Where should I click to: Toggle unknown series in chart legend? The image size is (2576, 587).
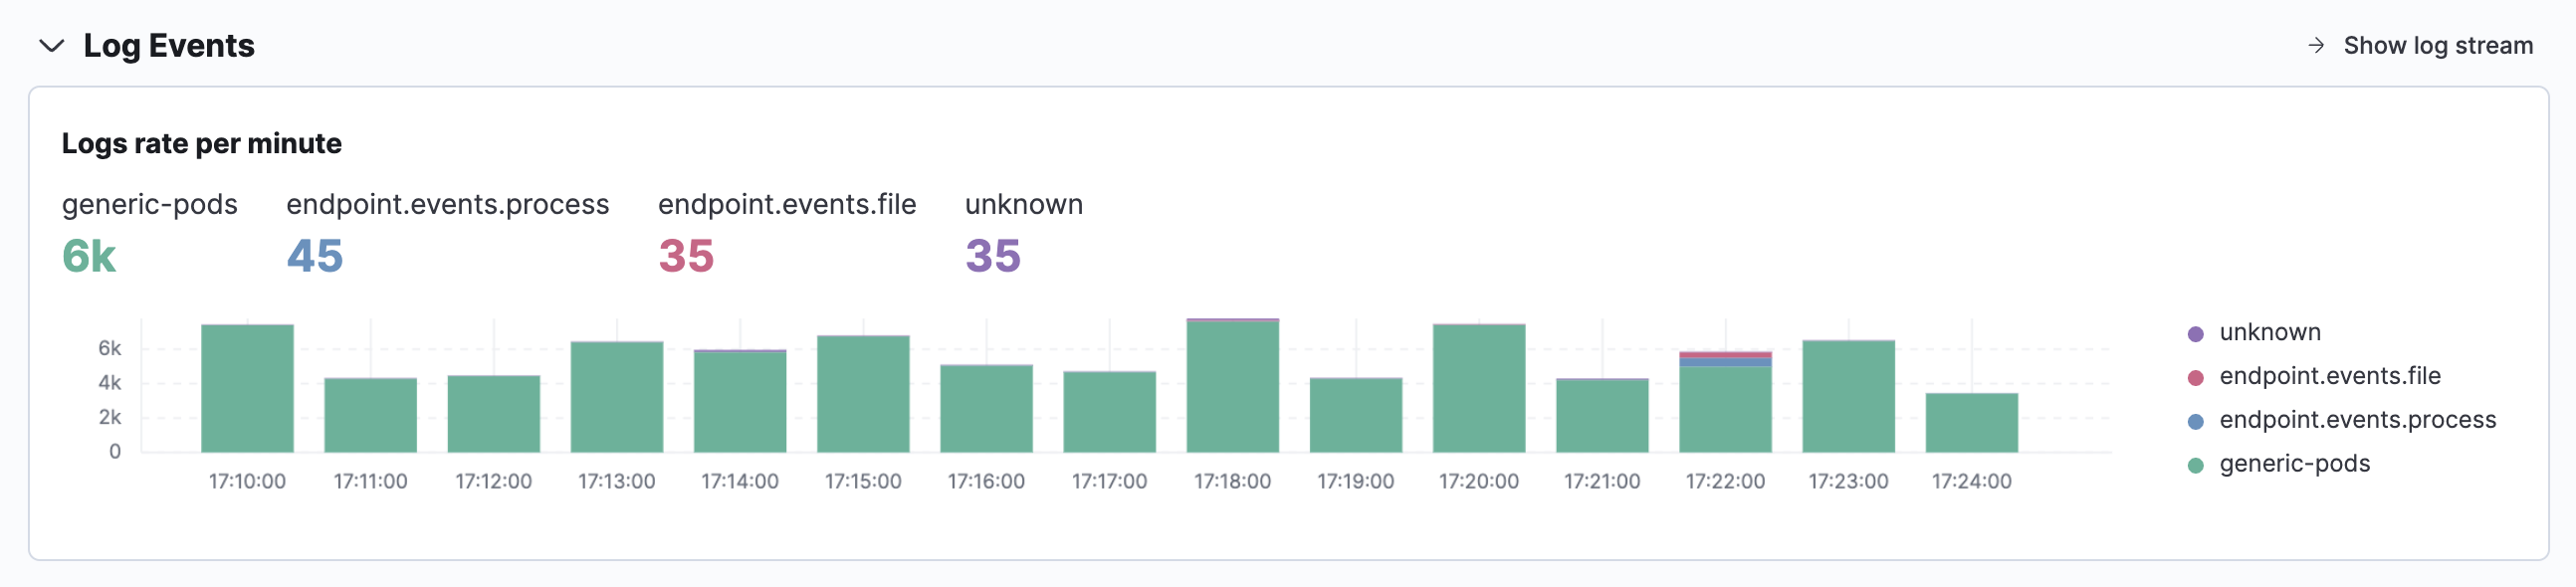pyautogui.click(x=2269, y=332)
